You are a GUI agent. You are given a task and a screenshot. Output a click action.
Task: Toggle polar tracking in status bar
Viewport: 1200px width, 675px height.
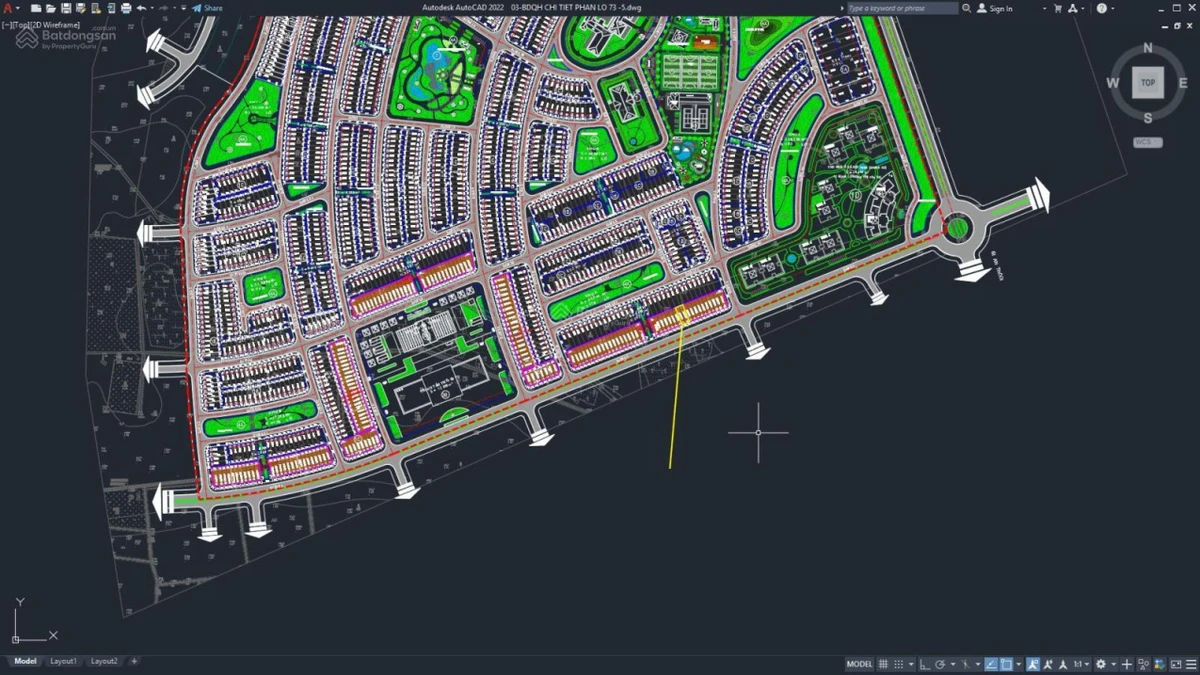940,664
